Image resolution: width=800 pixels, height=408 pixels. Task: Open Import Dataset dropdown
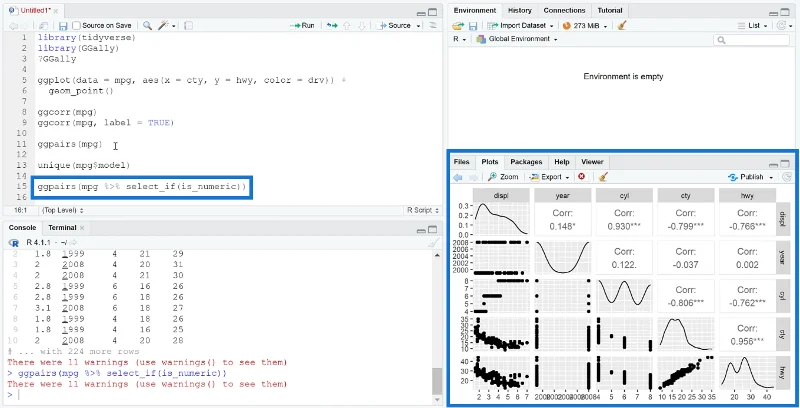[520, 26]
